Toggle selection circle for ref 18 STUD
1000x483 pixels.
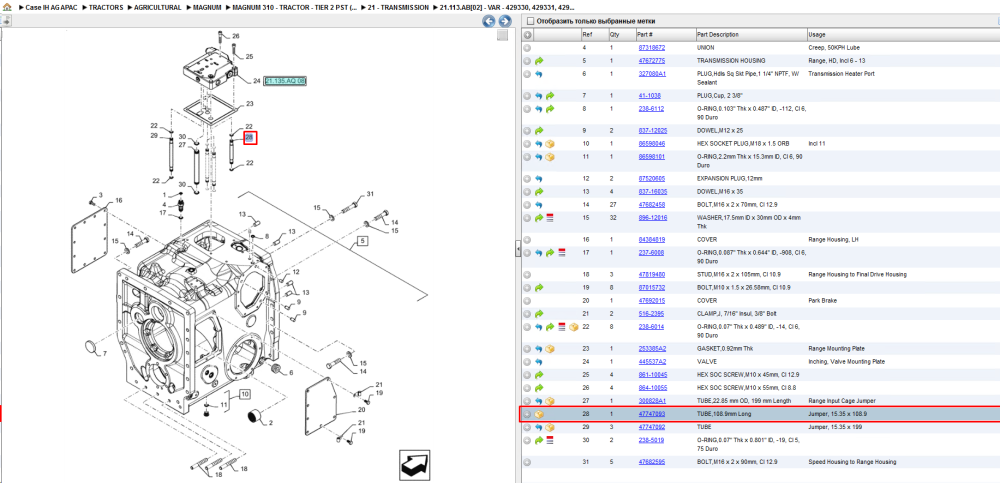coord(527,274)
